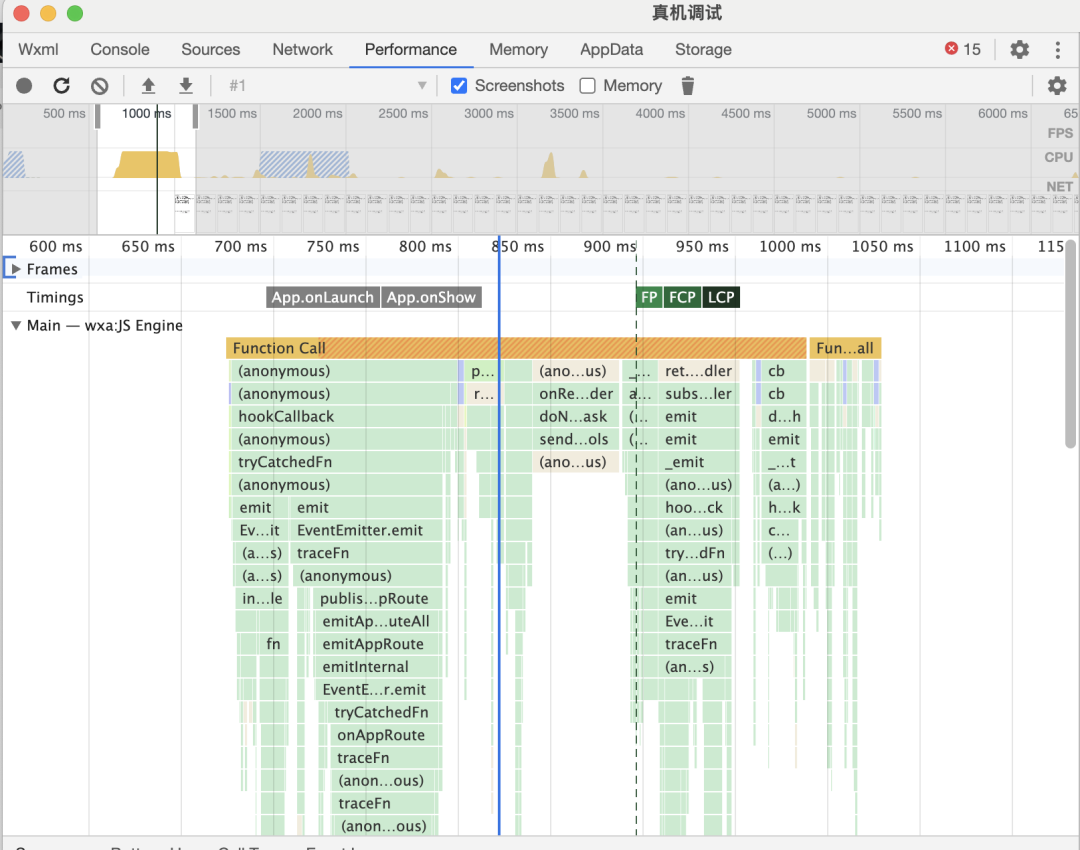Click the trash can collect-garbage icon
1080x850 pixels.
tap(687, 85)
